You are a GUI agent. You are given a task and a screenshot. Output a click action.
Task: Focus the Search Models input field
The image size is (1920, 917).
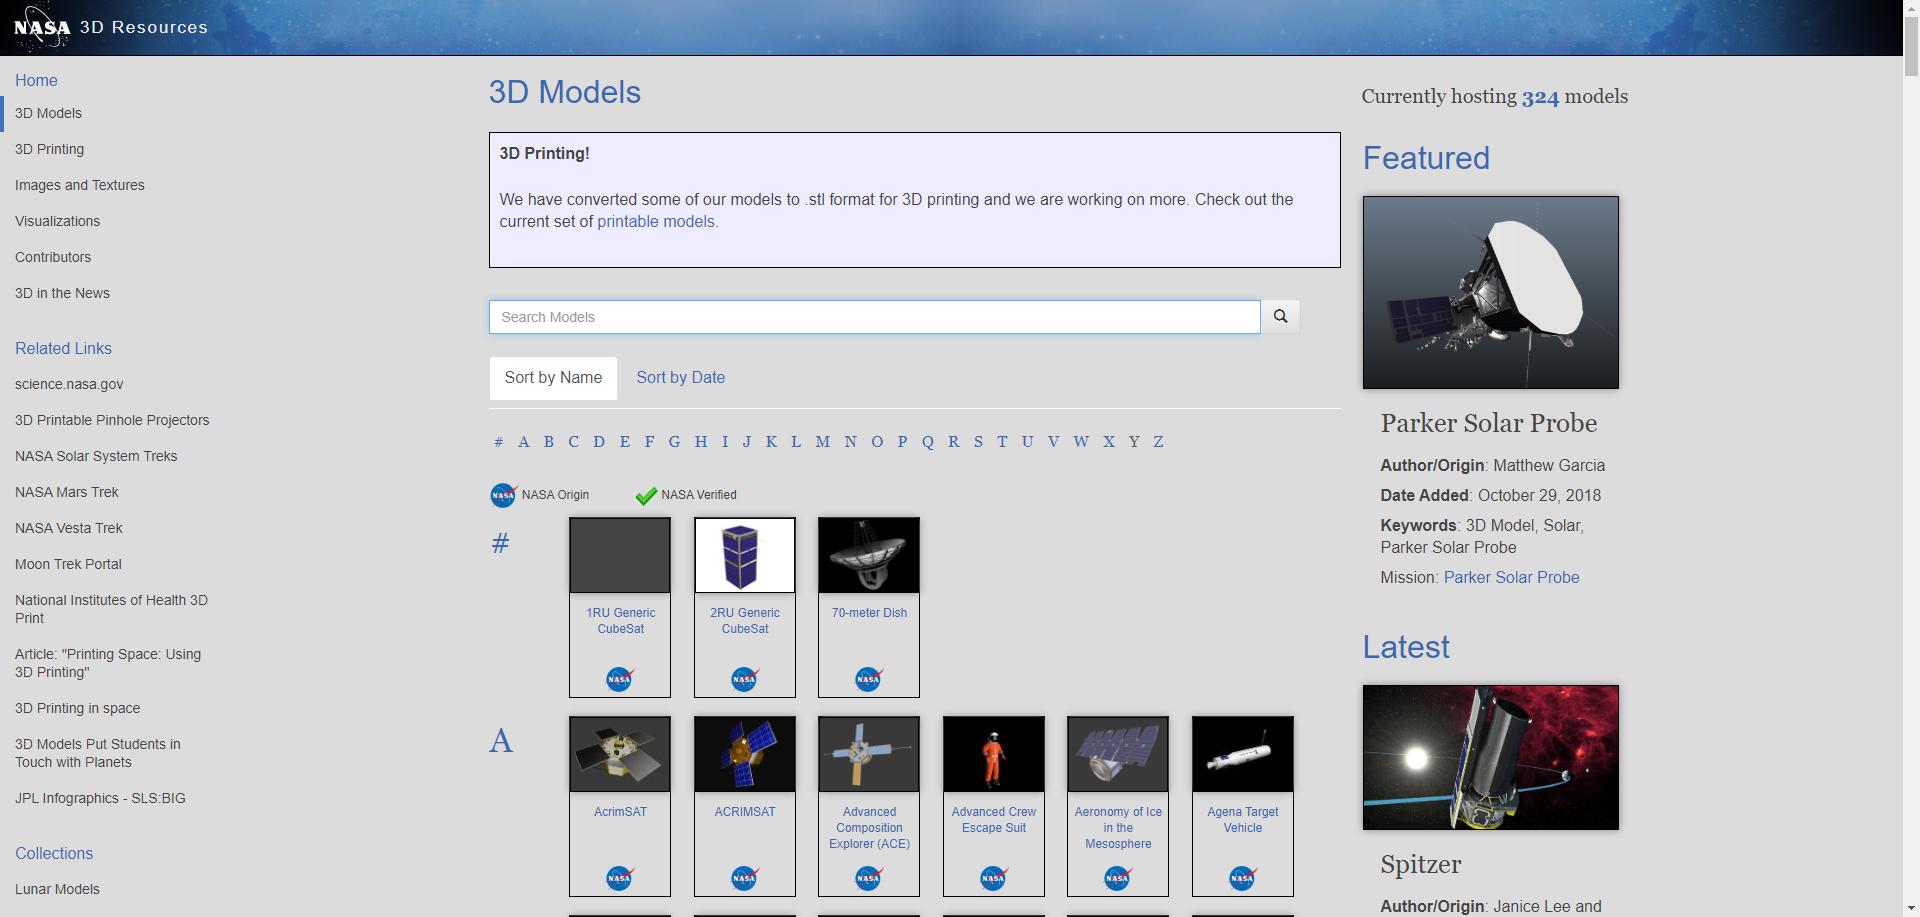(x=874, y=317)
